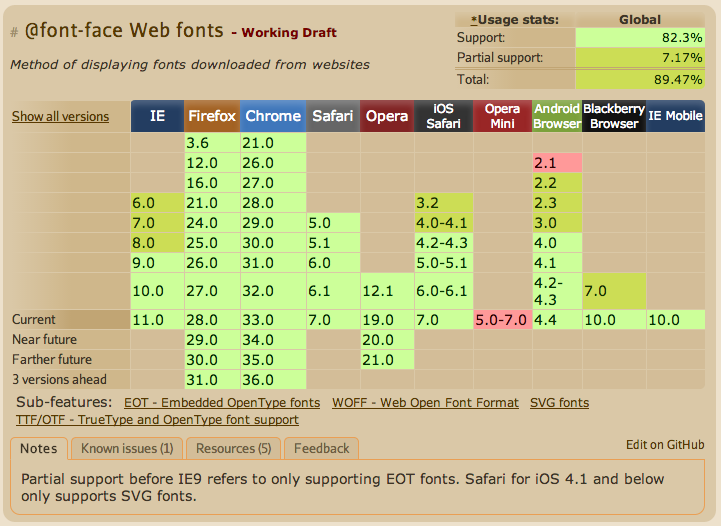
Task: Select iOS Safari version 3.2 cell
Action: click(x=443, y=203)
